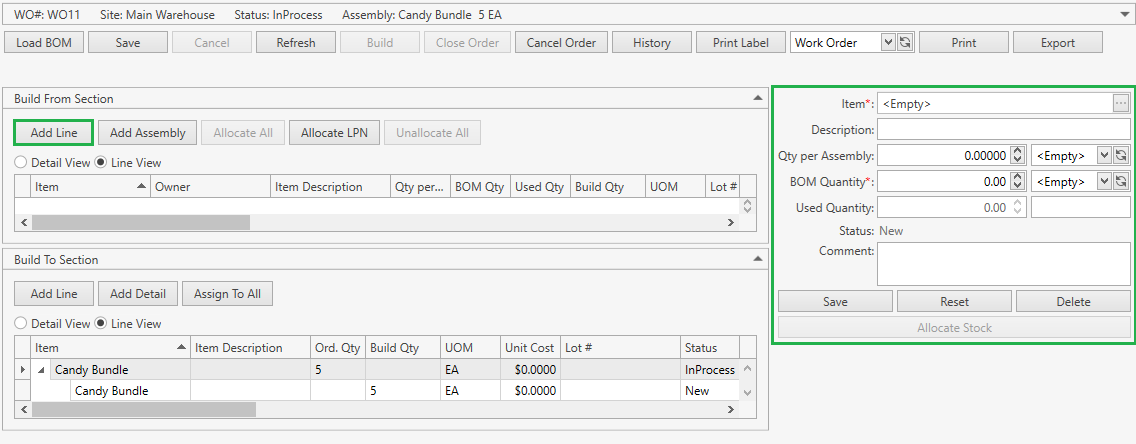Click the Owner column header in Build From grid

click(x=210, y=187)
